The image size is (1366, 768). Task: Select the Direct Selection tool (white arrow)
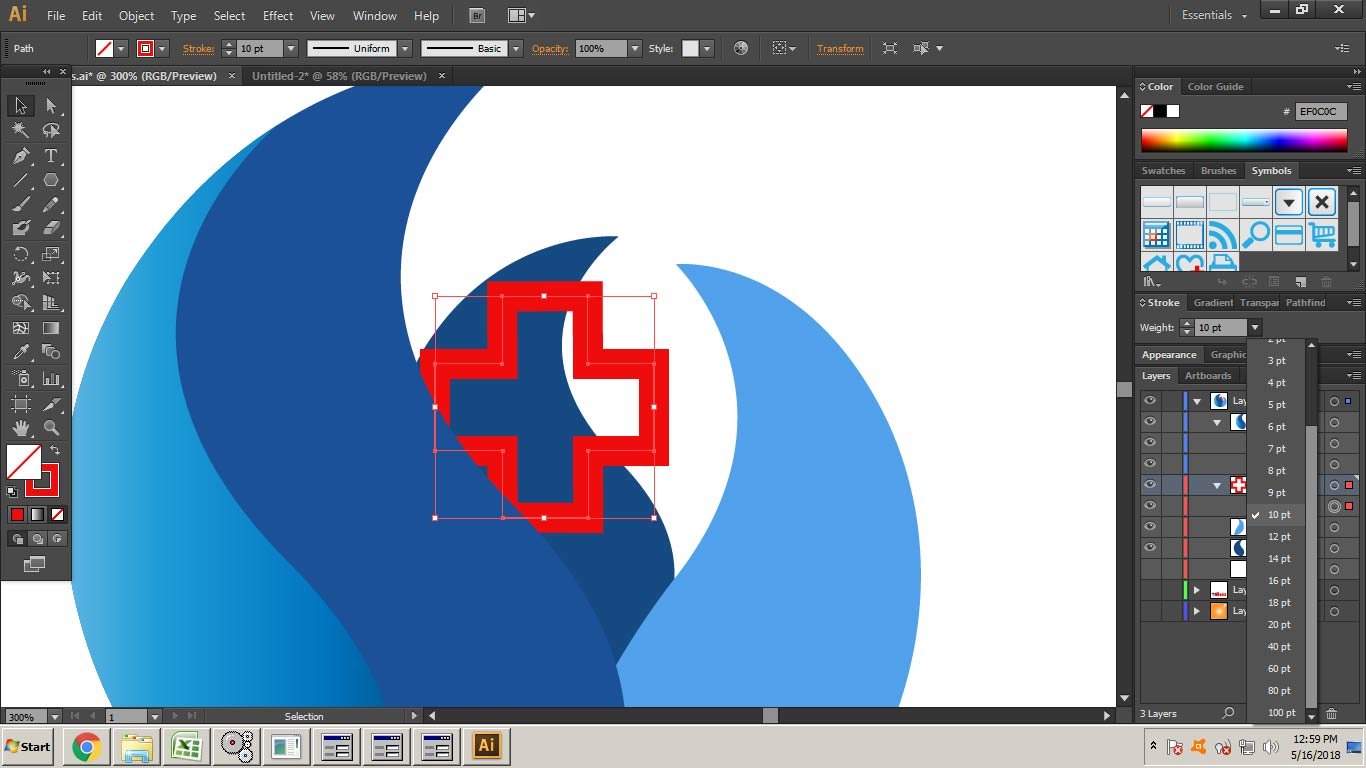click(51, 106)
